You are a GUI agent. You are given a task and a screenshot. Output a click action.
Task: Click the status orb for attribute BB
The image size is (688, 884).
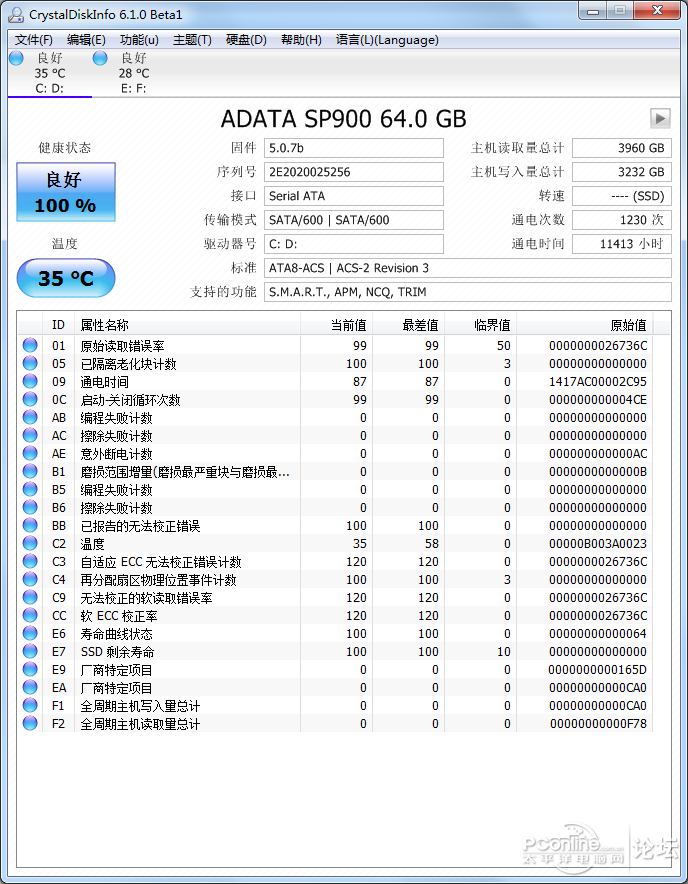tap(30, 525)
